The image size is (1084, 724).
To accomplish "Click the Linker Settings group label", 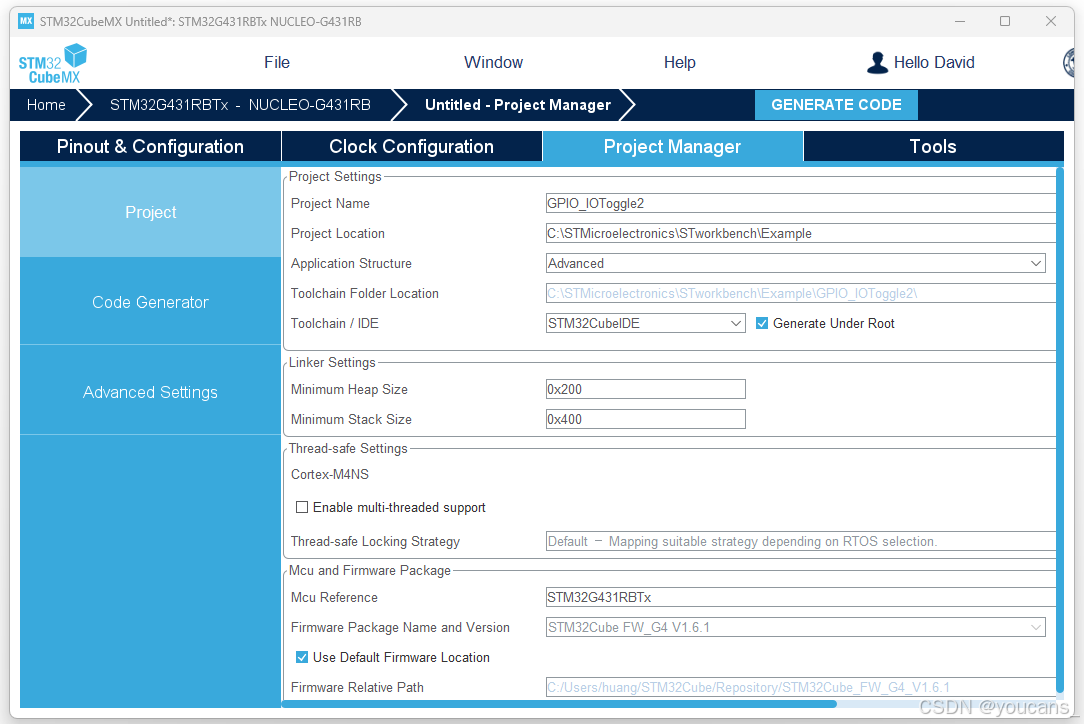I will (x=332, y=362).
